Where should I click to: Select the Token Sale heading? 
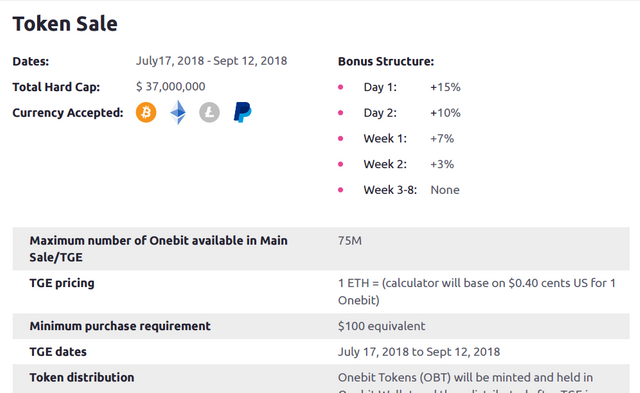pyautogui.click(x=65, y=24)
